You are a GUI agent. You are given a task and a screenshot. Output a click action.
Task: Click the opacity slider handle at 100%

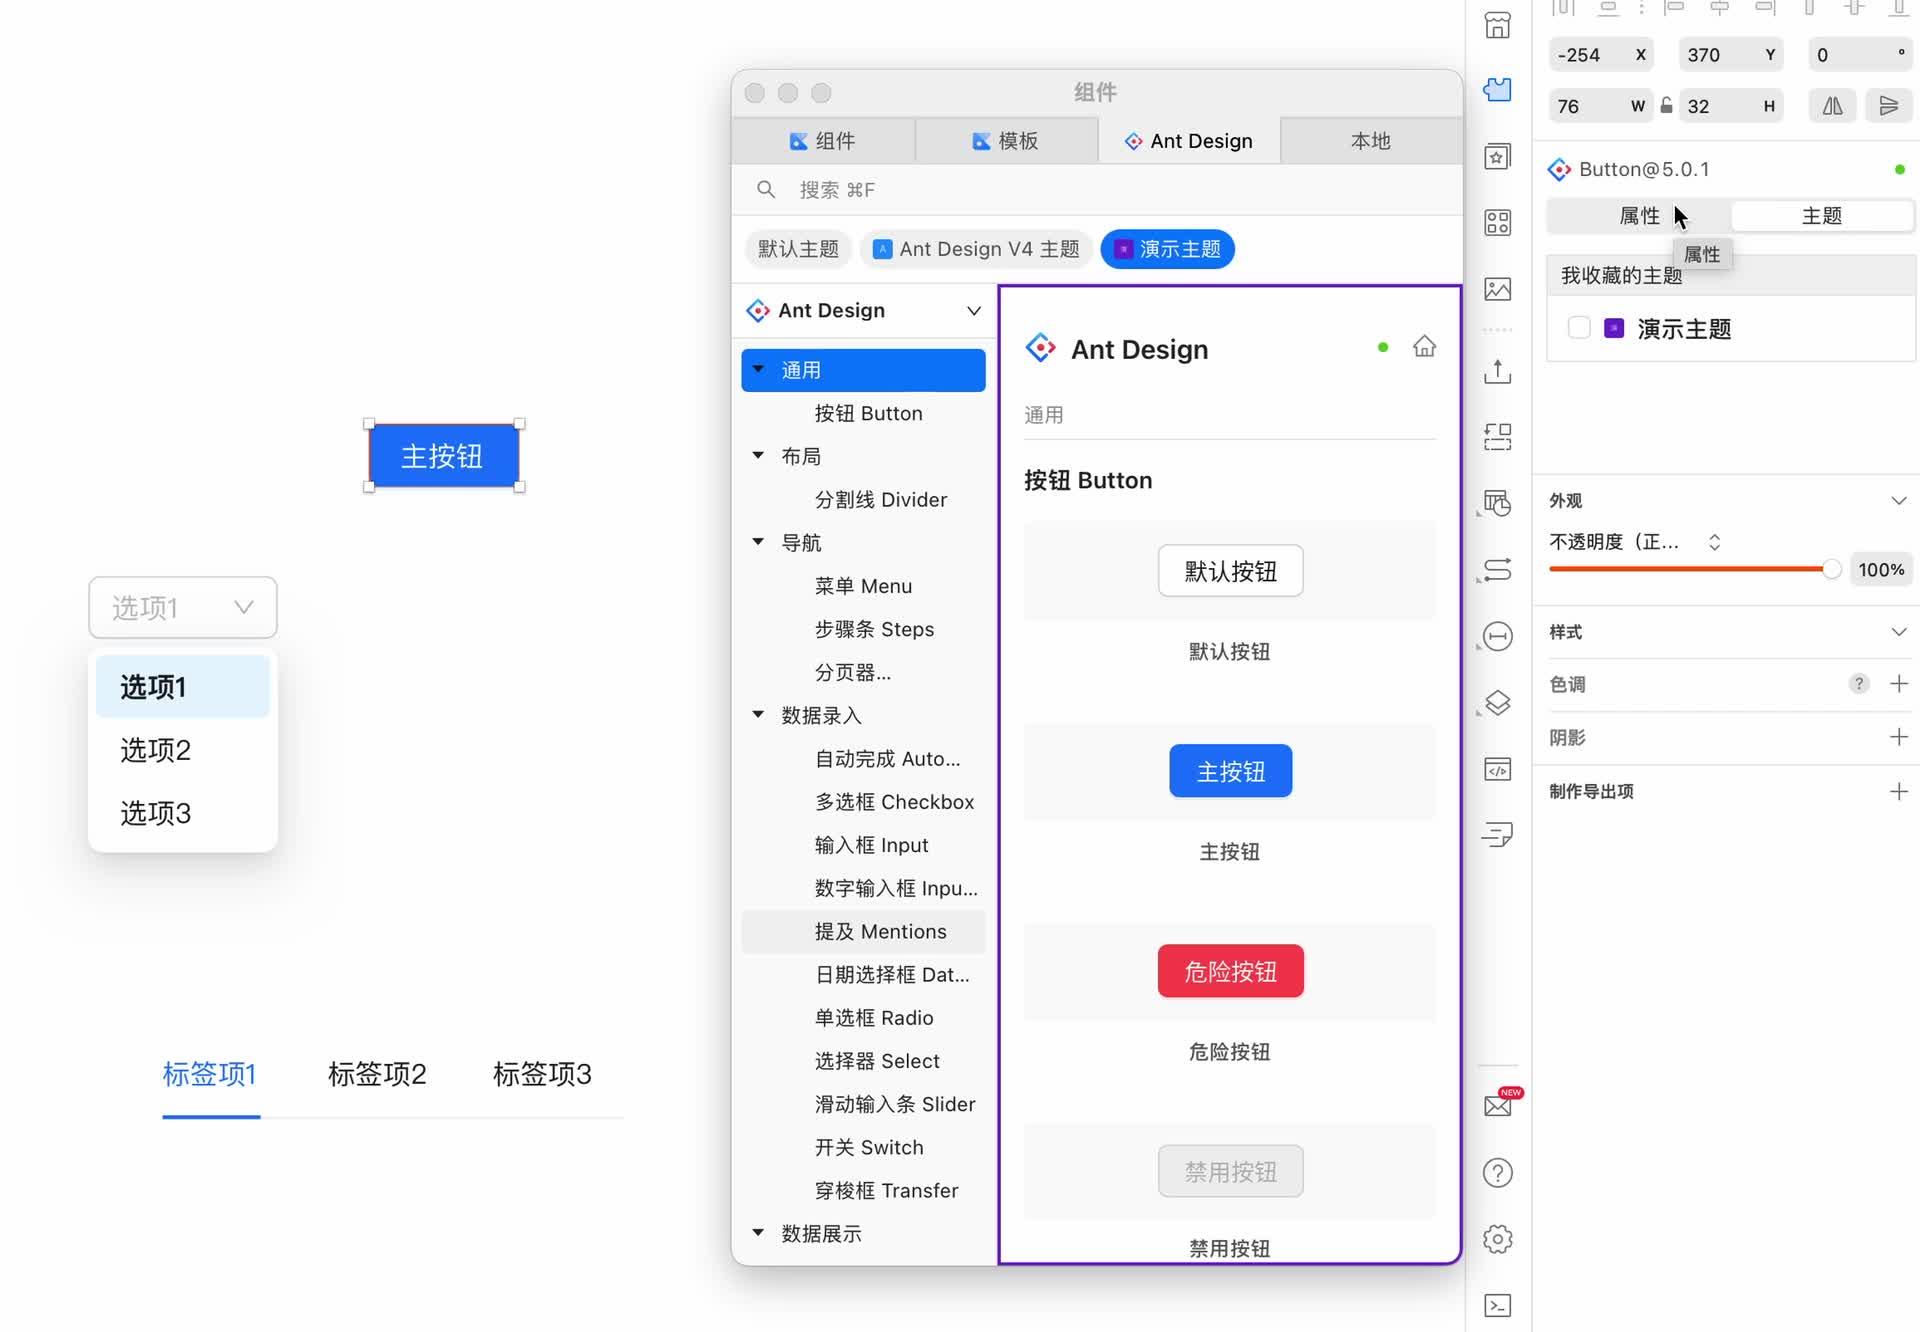pos(1831,568)
